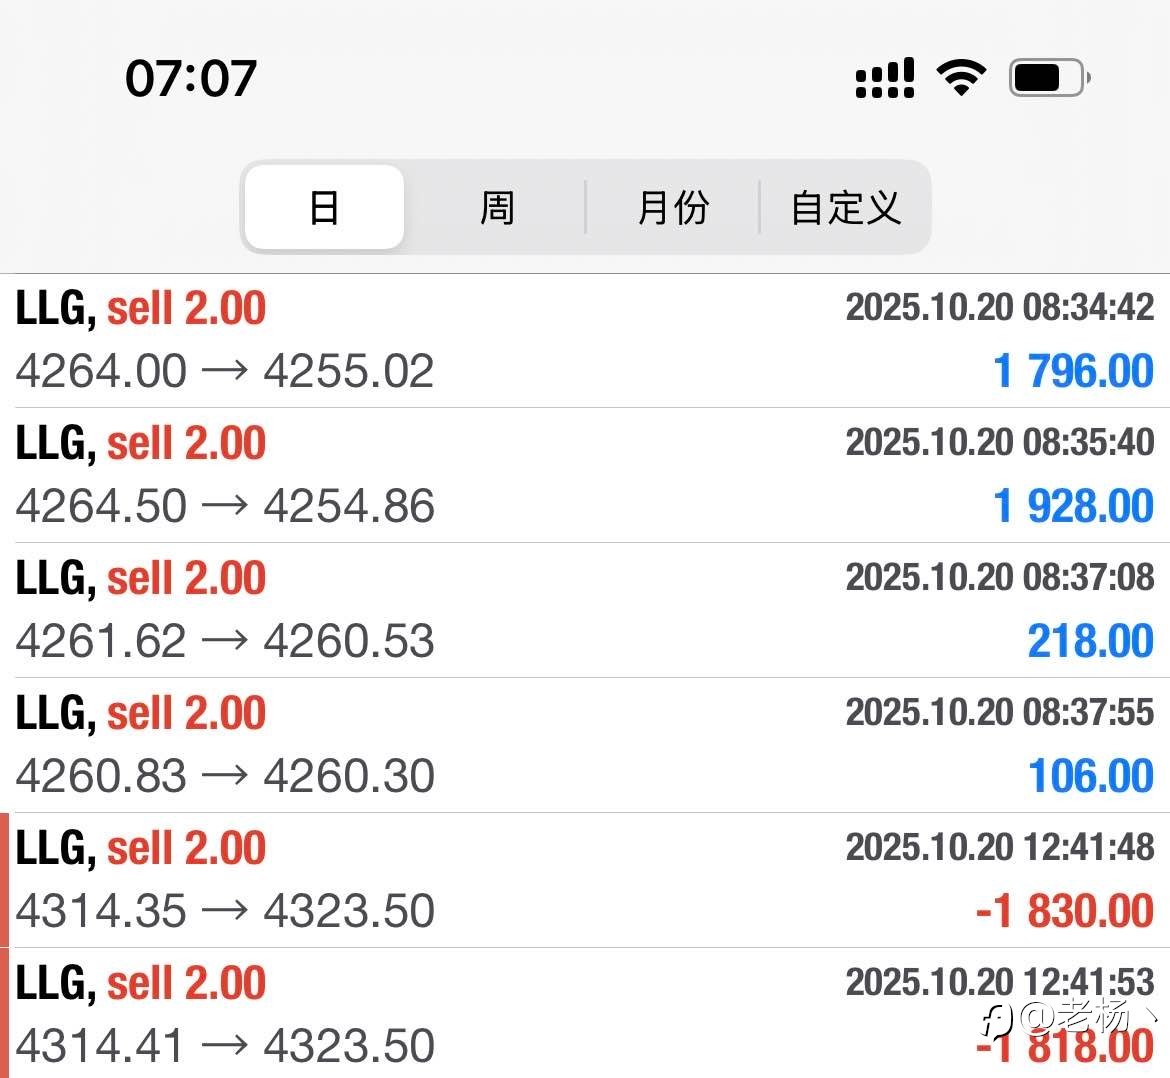Screen dimensions: 1170x1078
Task: Open the trade closed at 2025.10.20 08:35:40
Action: point(585,475)
